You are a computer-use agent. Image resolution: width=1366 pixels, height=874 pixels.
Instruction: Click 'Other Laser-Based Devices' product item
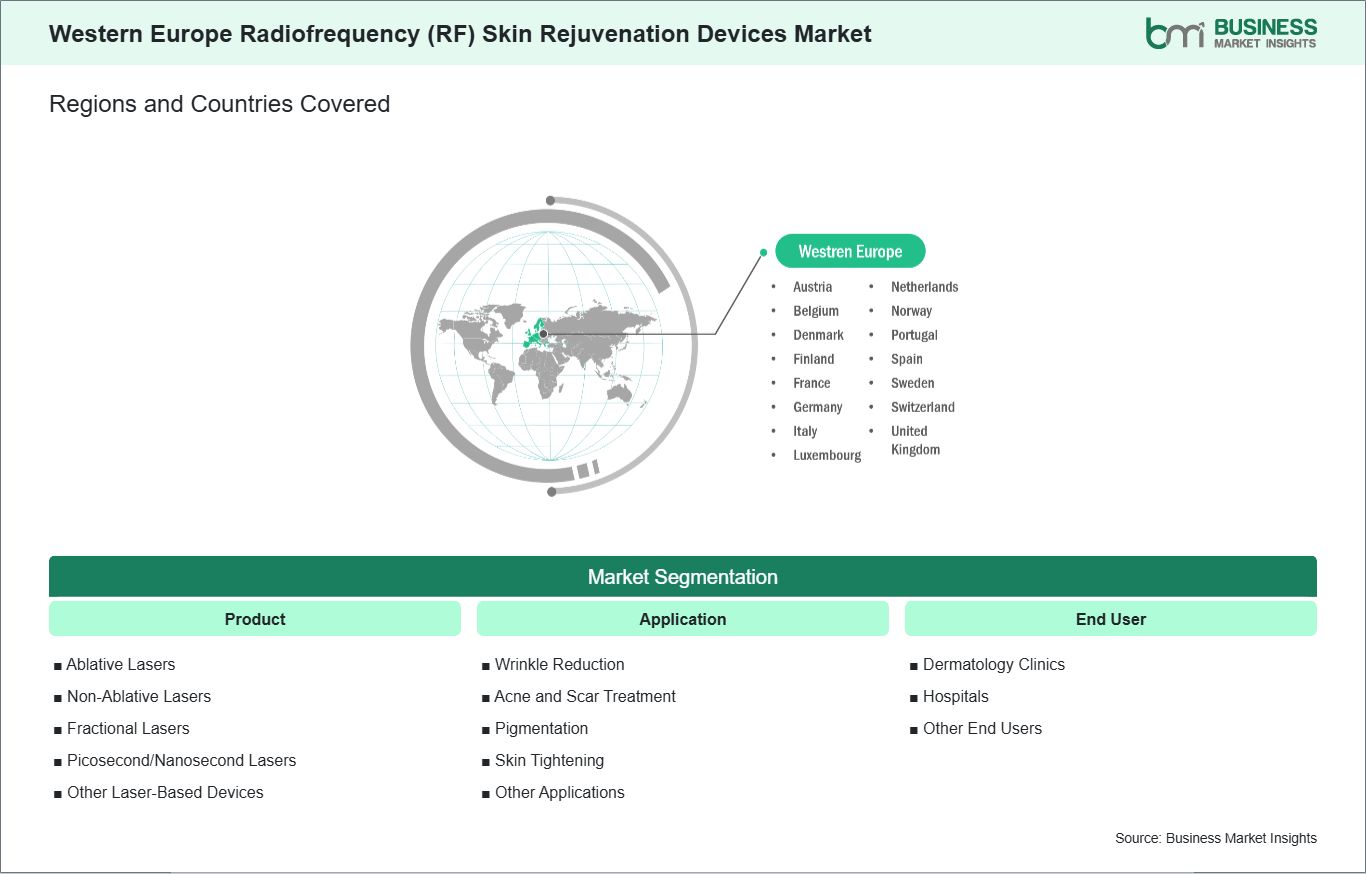[165, 792]
